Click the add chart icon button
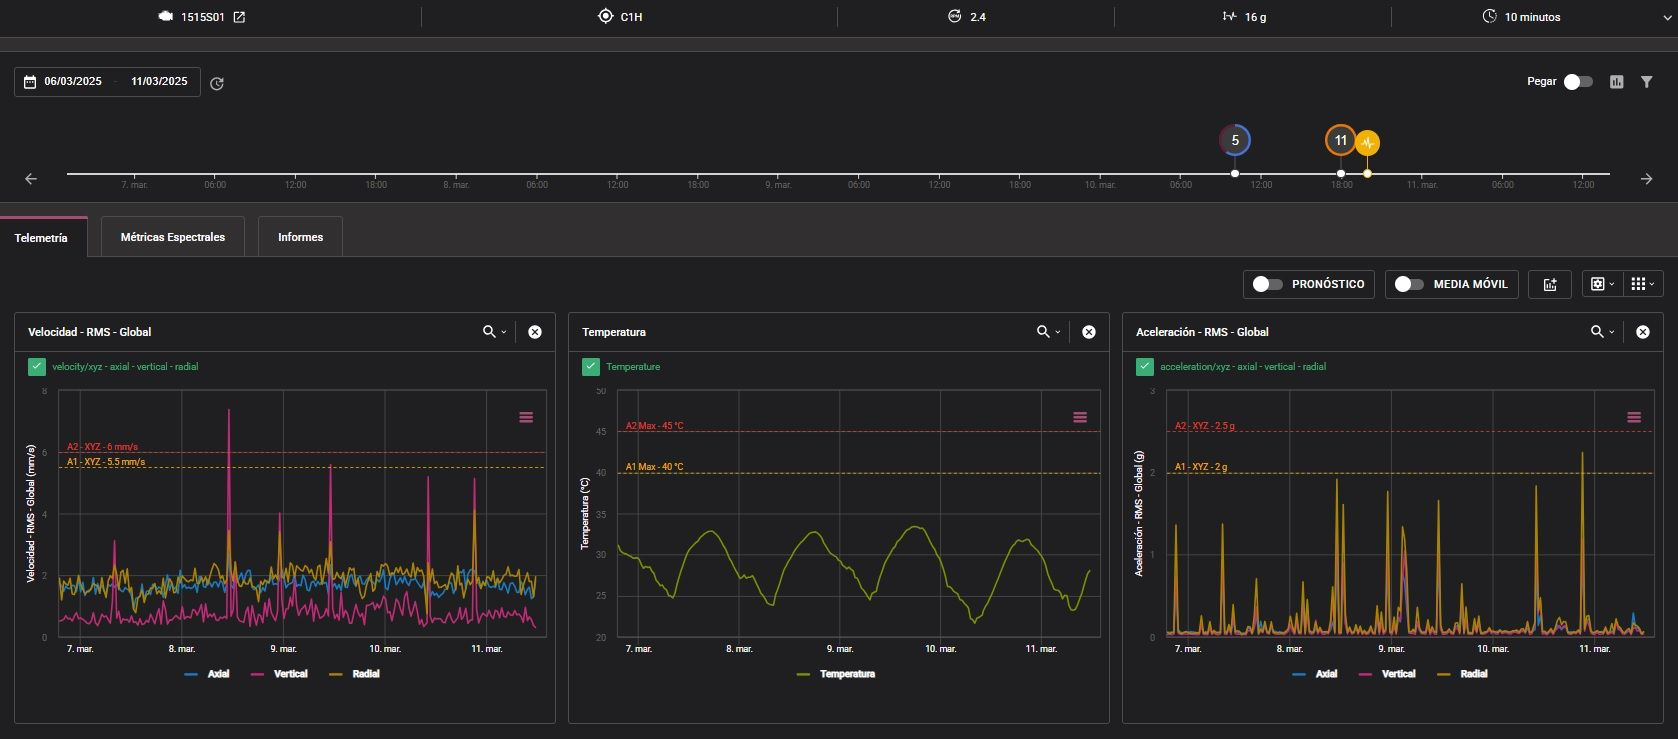1678x739 pixels. (x=1550, y=284)
